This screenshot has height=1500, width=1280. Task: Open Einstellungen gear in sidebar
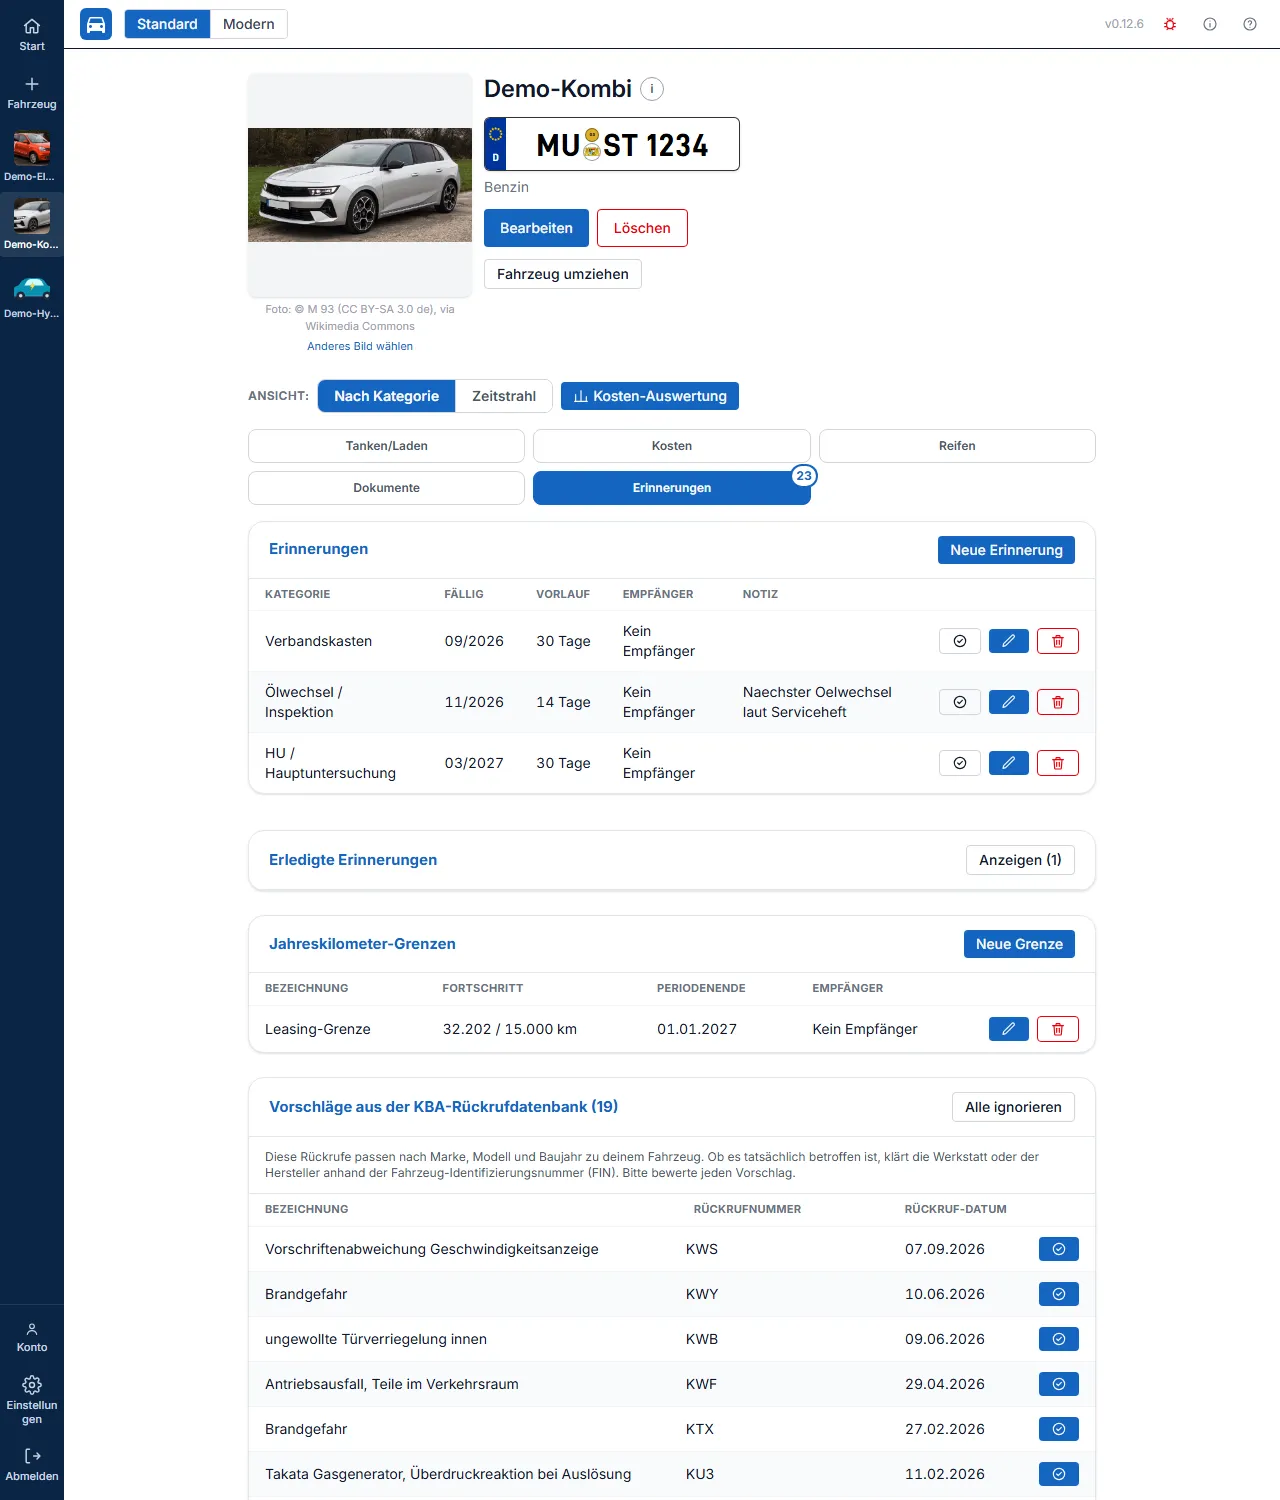[32, 1398]
